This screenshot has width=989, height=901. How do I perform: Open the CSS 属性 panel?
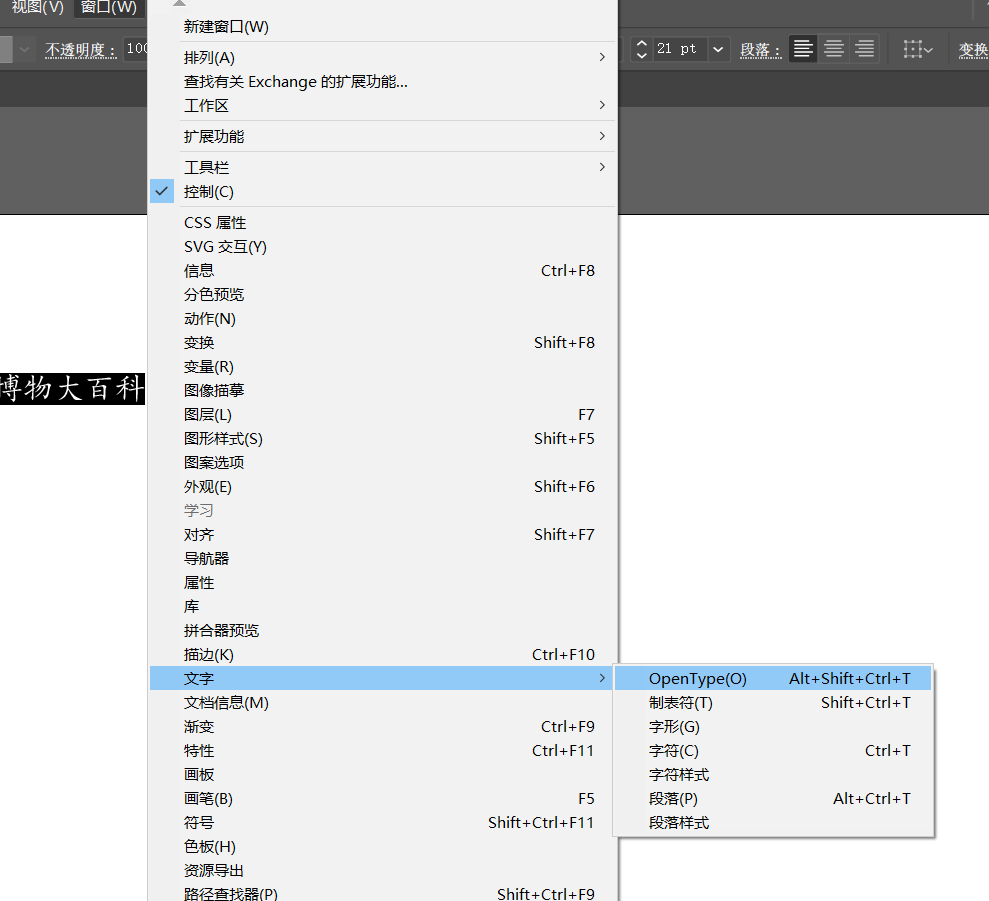382,223
